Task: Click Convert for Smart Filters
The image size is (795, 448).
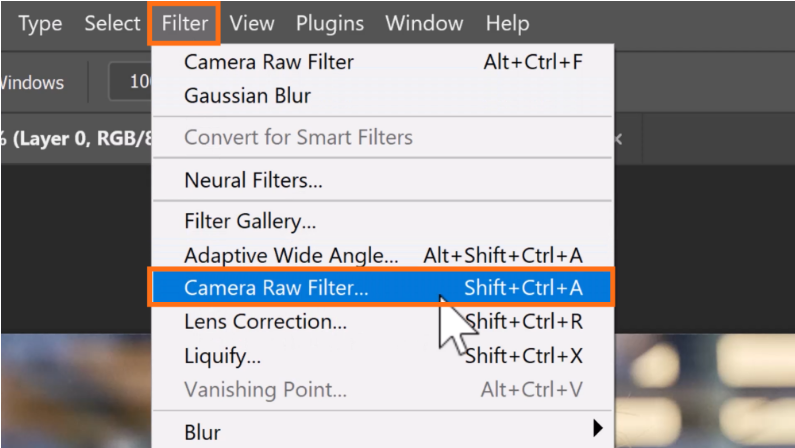Action: 298,137
